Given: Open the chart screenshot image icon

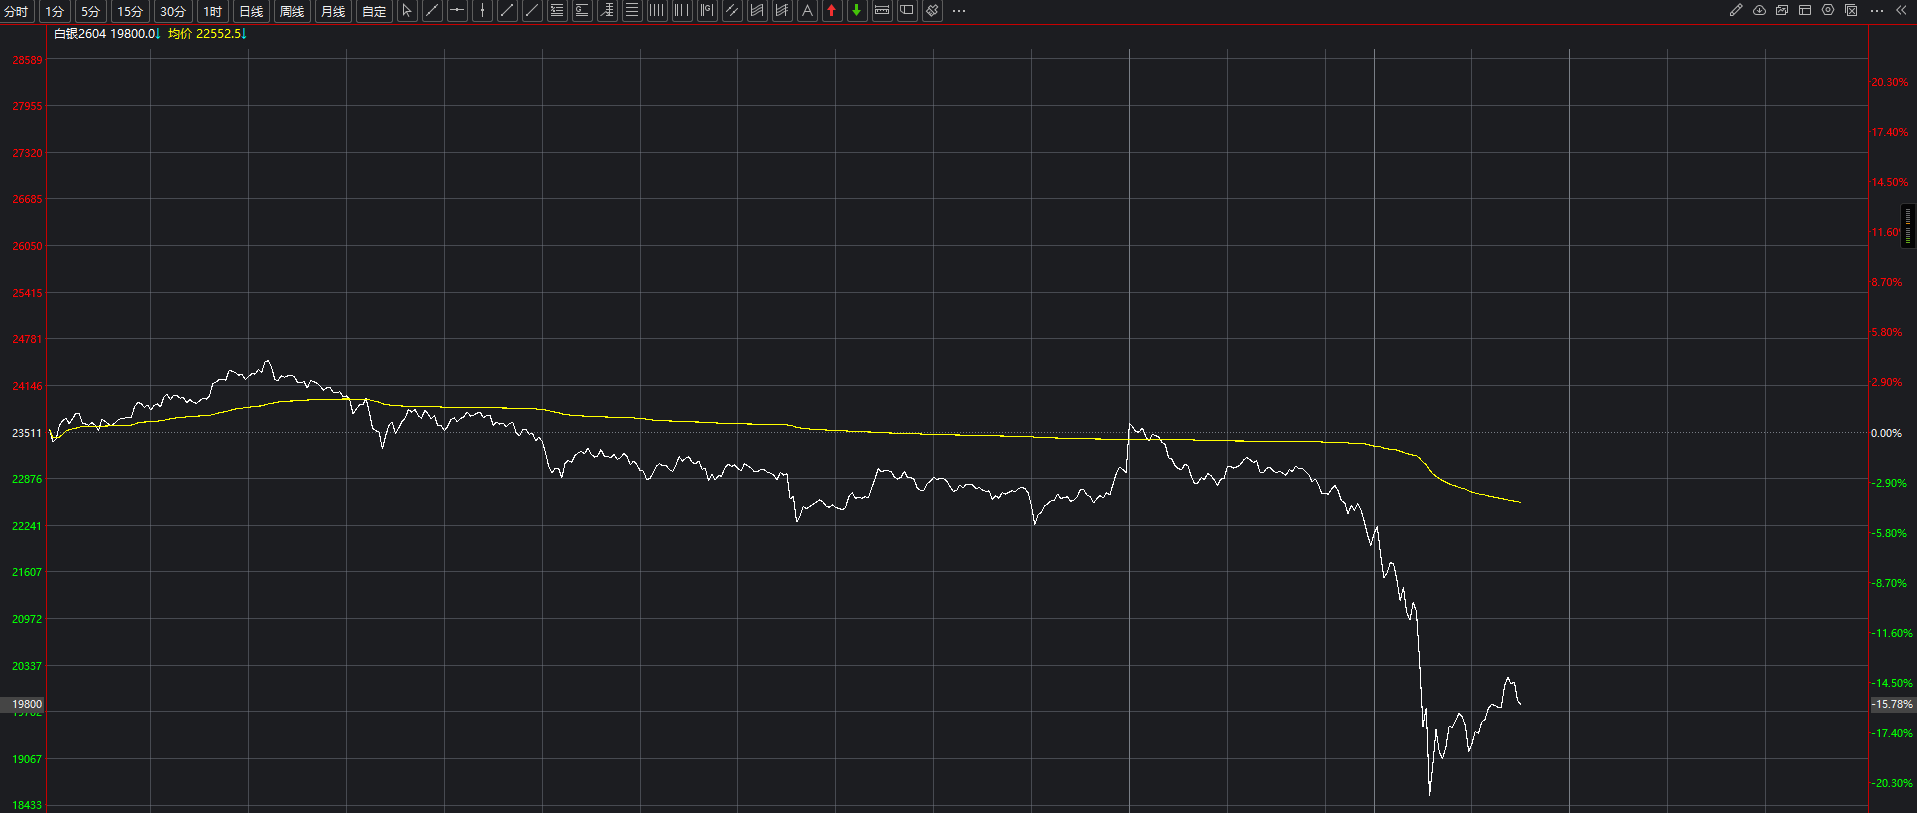Looking at the screenshot, I should [x=1782, y=11].
